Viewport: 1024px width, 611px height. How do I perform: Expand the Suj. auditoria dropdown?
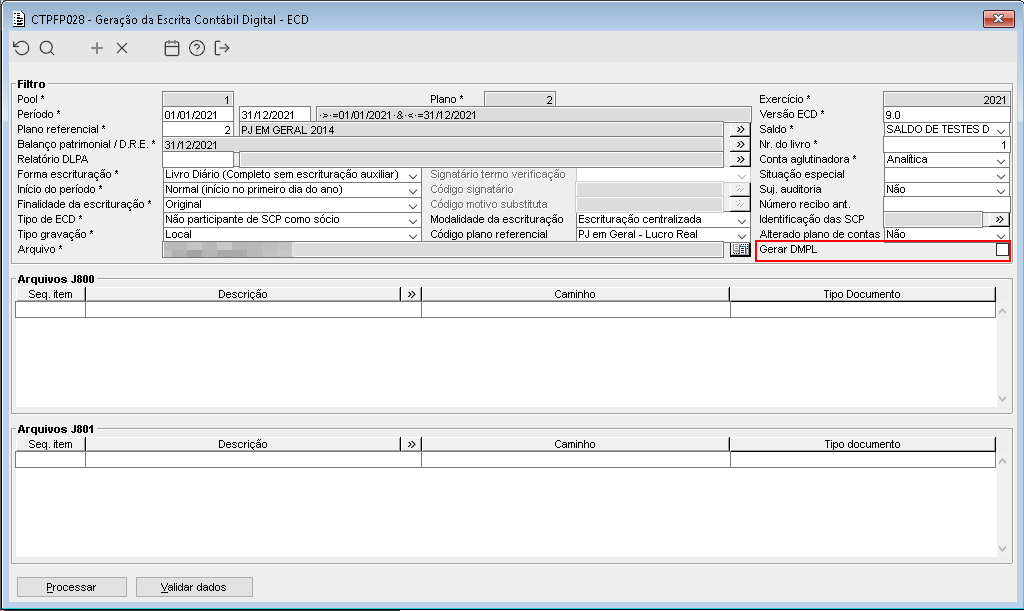(1001, 191)
